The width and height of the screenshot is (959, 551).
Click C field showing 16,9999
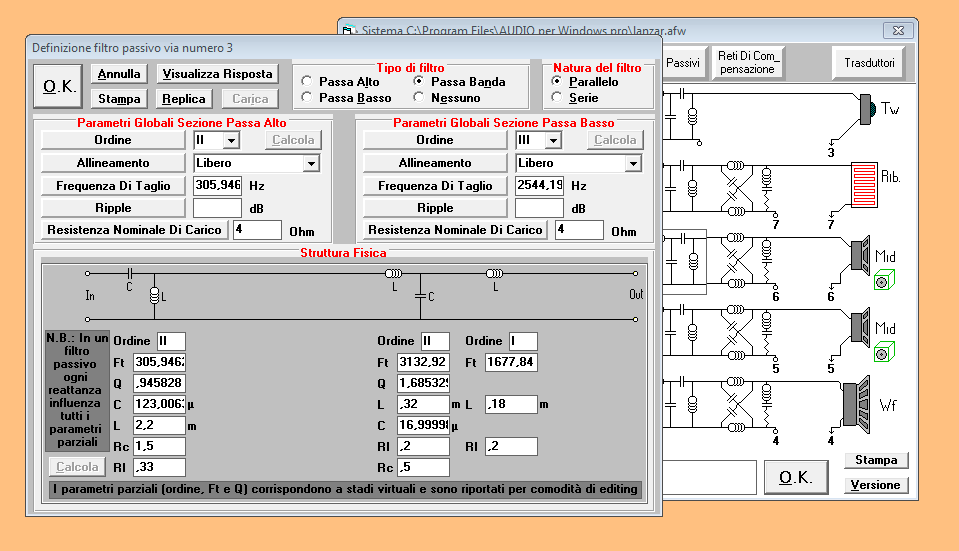pyautogui.click(x=423, y=425)
